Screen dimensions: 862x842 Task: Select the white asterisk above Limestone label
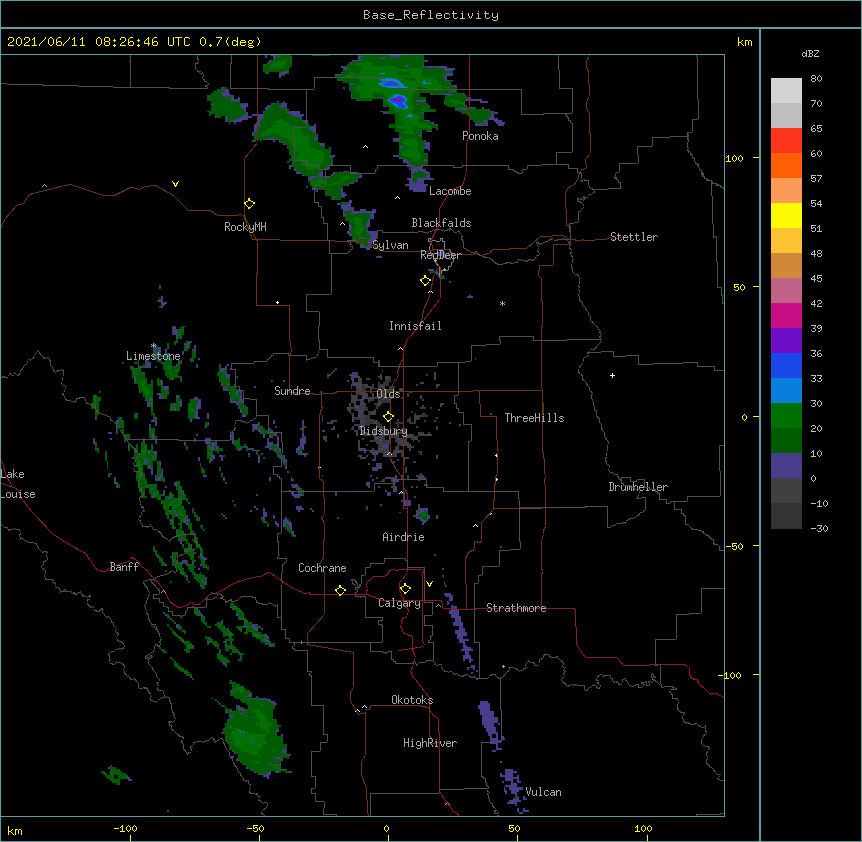154,346
